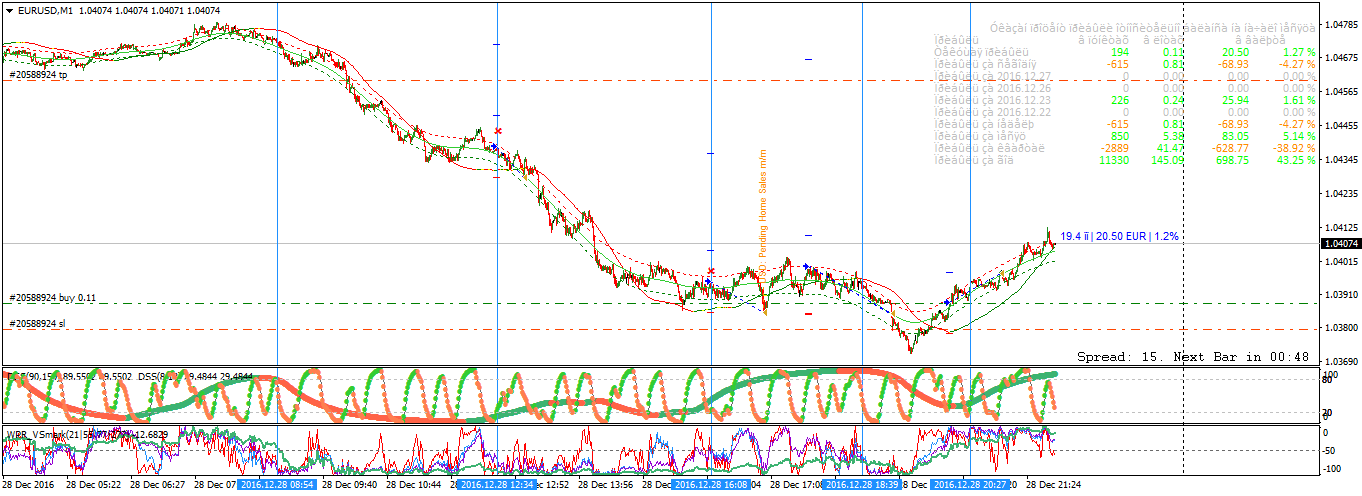
Task: Click the 5.14 % value in stats table
Action: tap(1298, 135)
